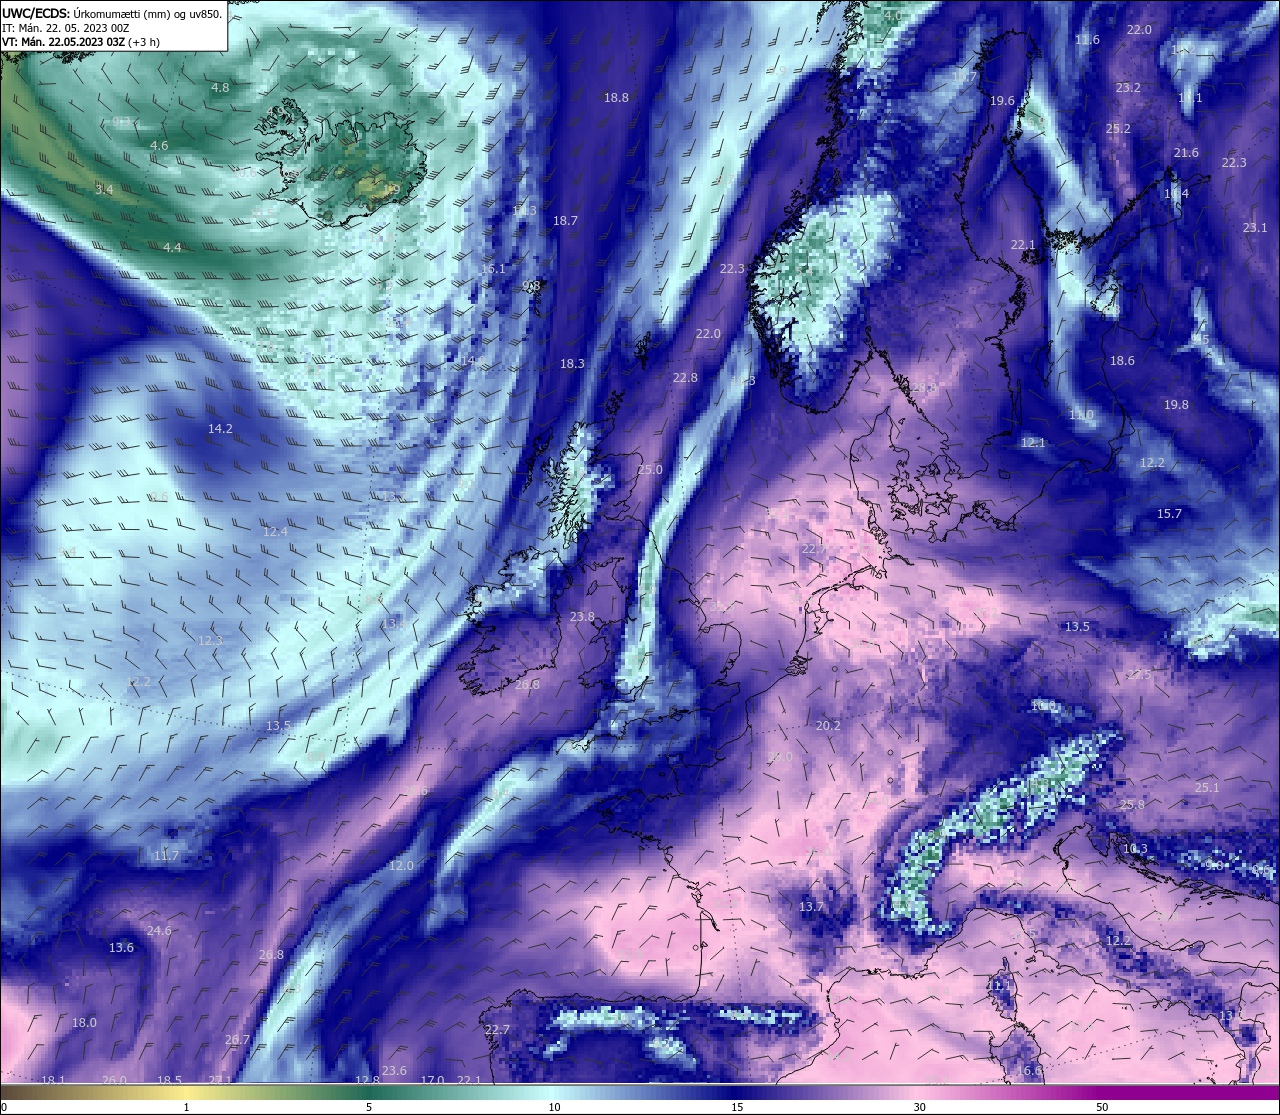
Task: Click the 13.6 value label
Action: point(121,948)
